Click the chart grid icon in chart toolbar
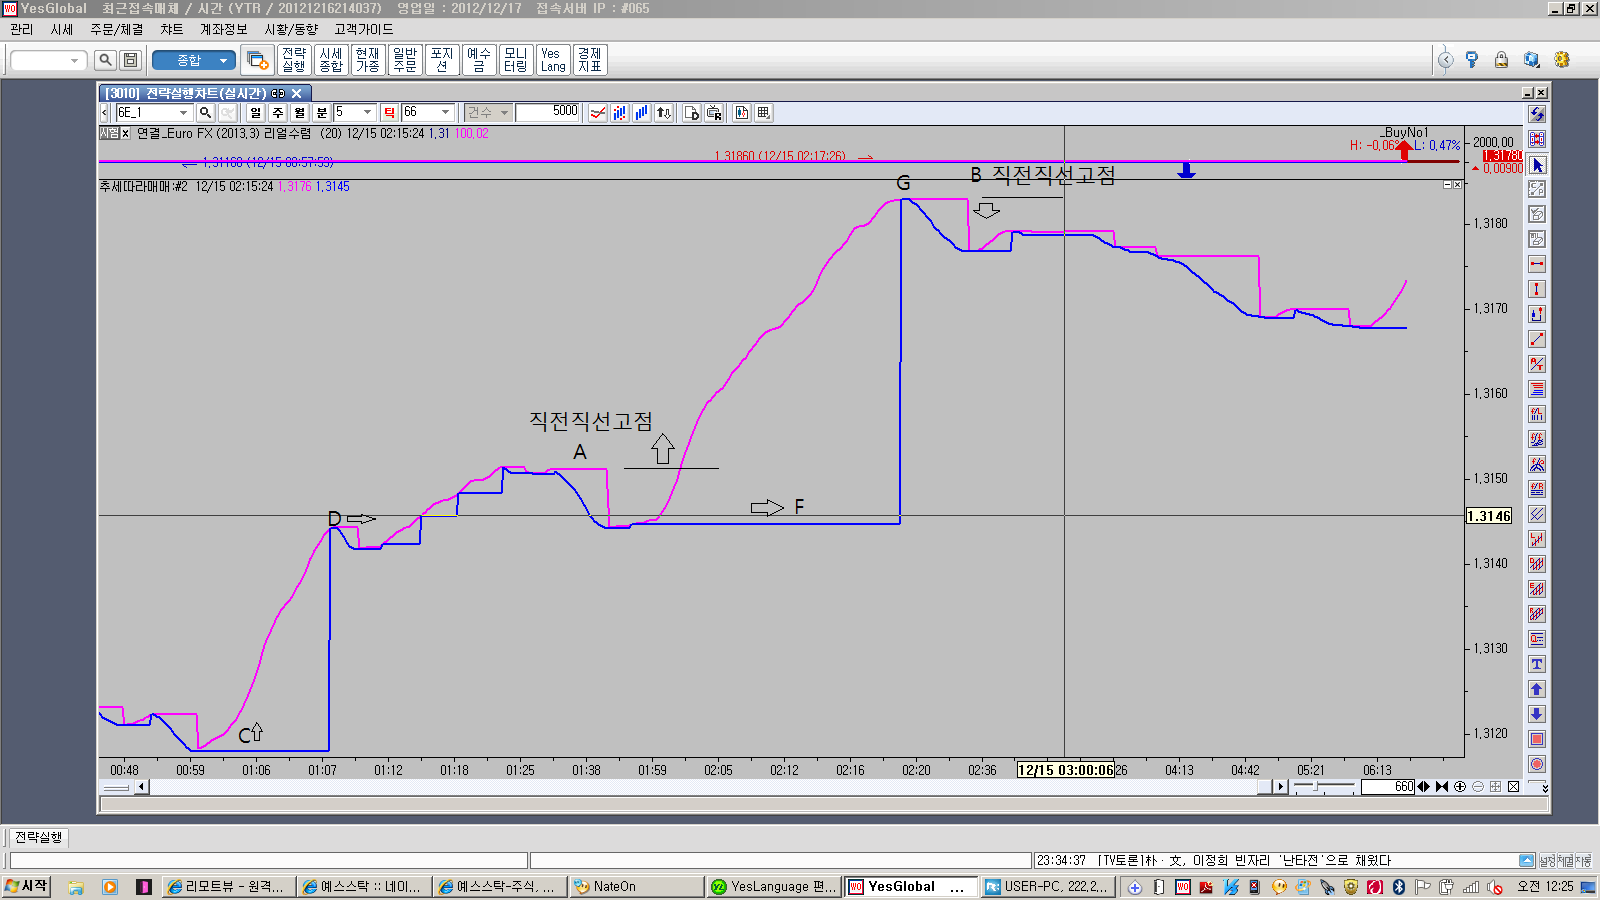Screen dimensions: 1600x900 (764, 113)
